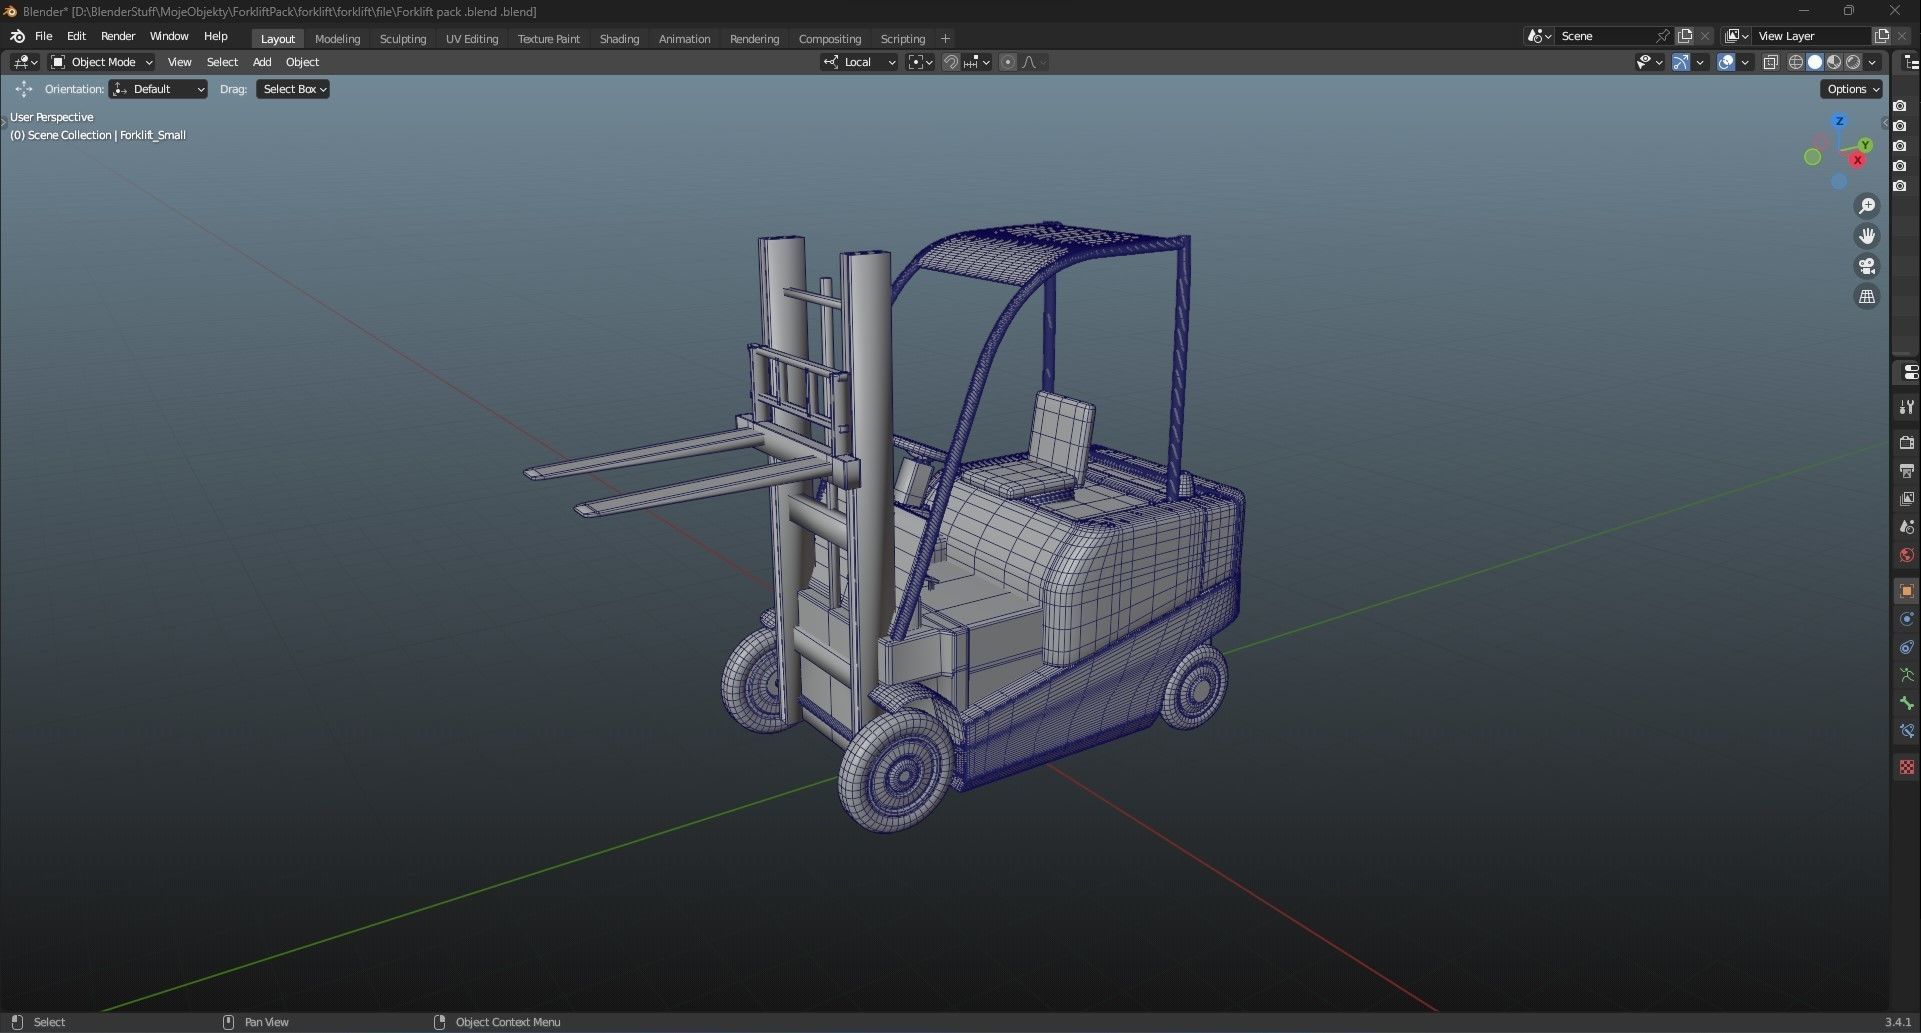Click the pan view hand gizmo
Viewport: 1921px width, 1033px height.
coord(1867,236)
